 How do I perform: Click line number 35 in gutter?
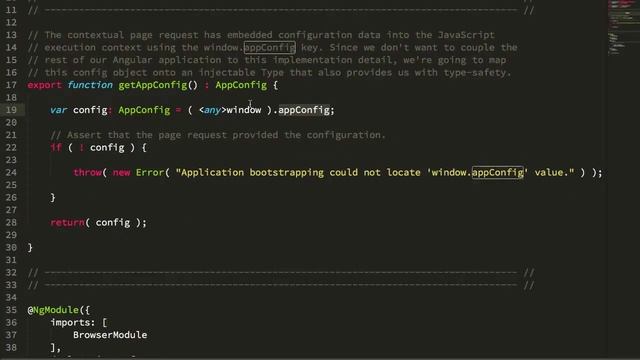click(x=11, y=310)
